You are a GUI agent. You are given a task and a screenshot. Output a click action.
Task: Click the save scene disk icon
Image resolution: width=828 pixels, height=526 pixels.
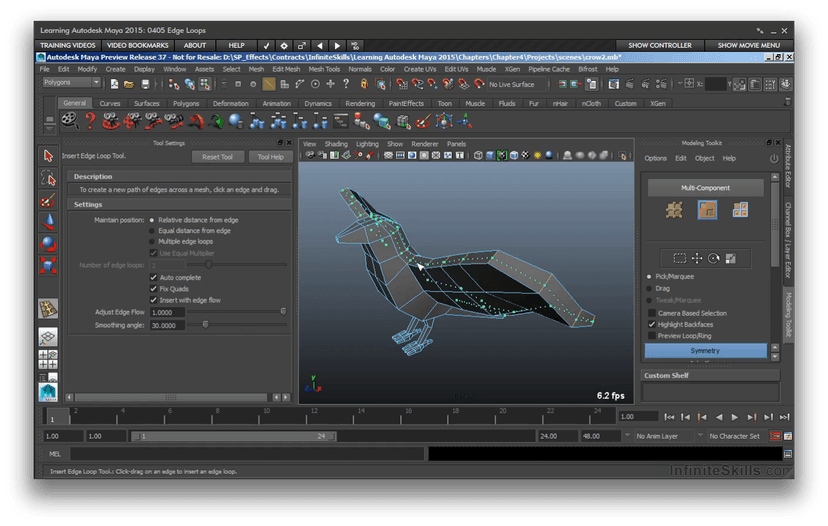point(145,84)
